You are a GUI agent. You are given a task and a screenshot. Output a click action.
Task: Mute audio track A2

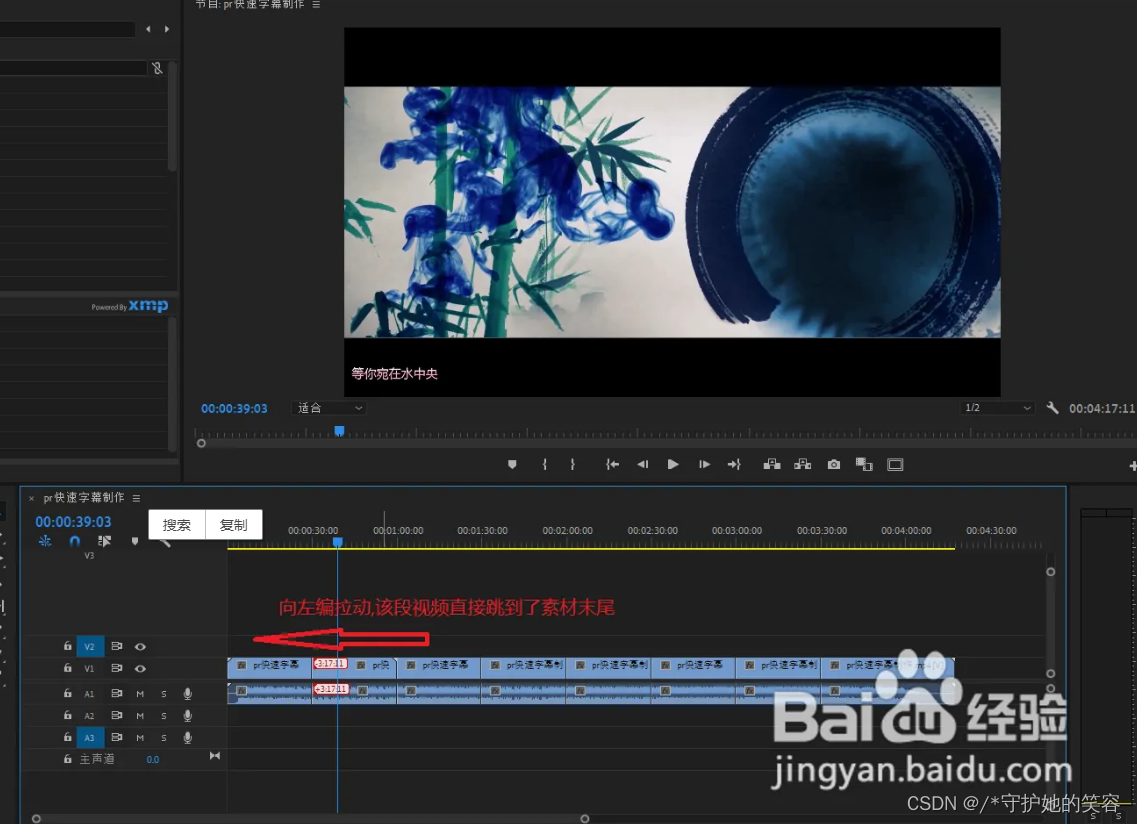140,716
